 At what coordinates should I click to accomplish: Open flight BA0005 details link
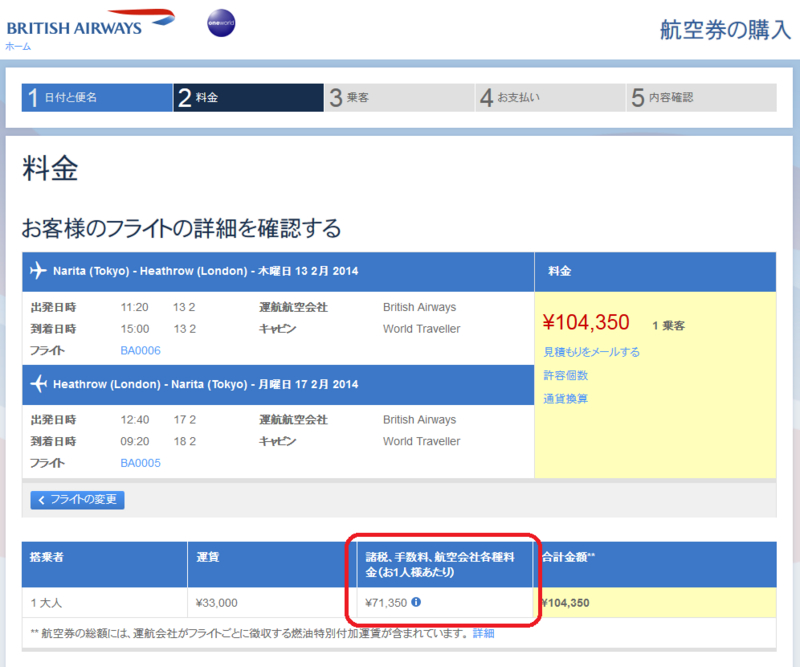pyautogui.click(x=140, y=463)
